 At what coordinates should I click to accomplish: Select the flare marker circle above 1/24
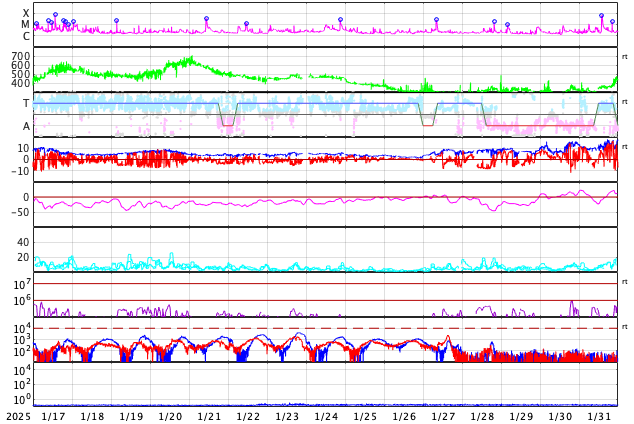point(340,20)
